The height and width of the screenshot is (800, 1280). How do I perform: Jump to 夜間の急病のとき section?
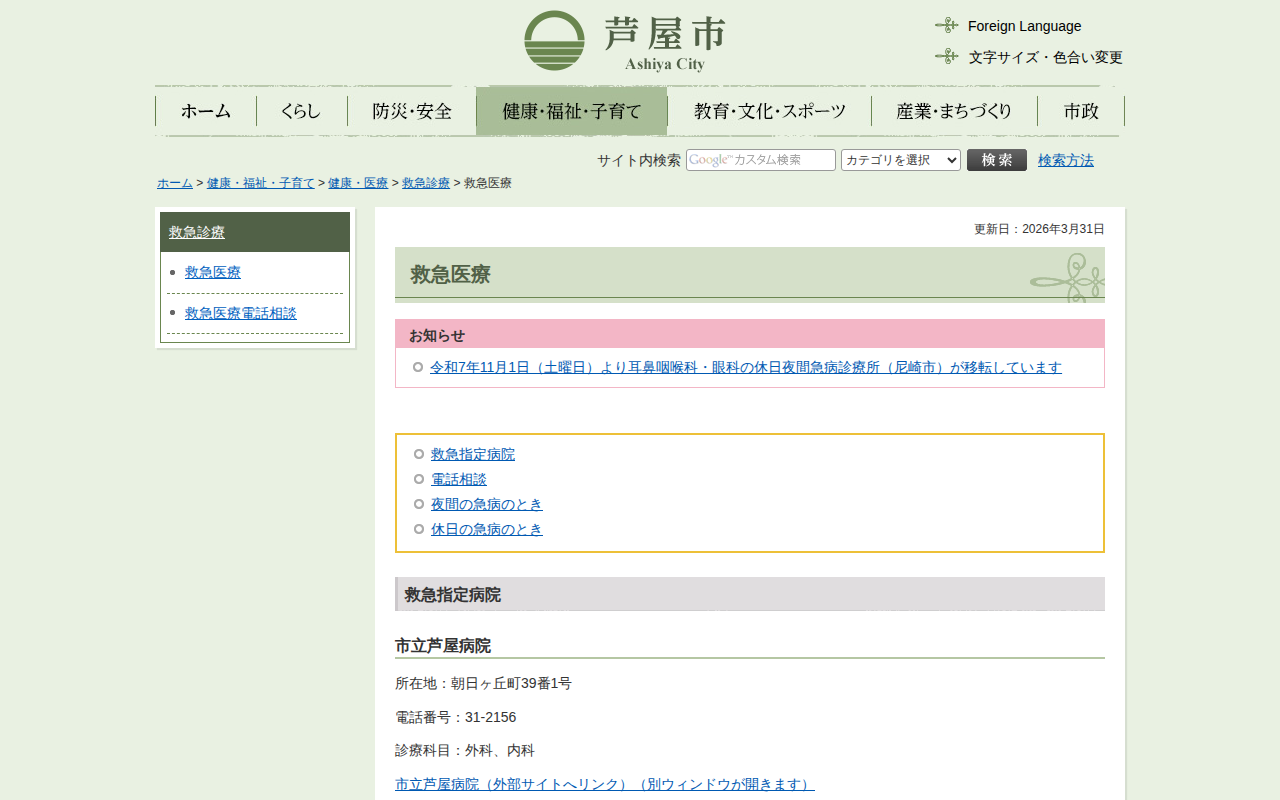click(486, 504)
